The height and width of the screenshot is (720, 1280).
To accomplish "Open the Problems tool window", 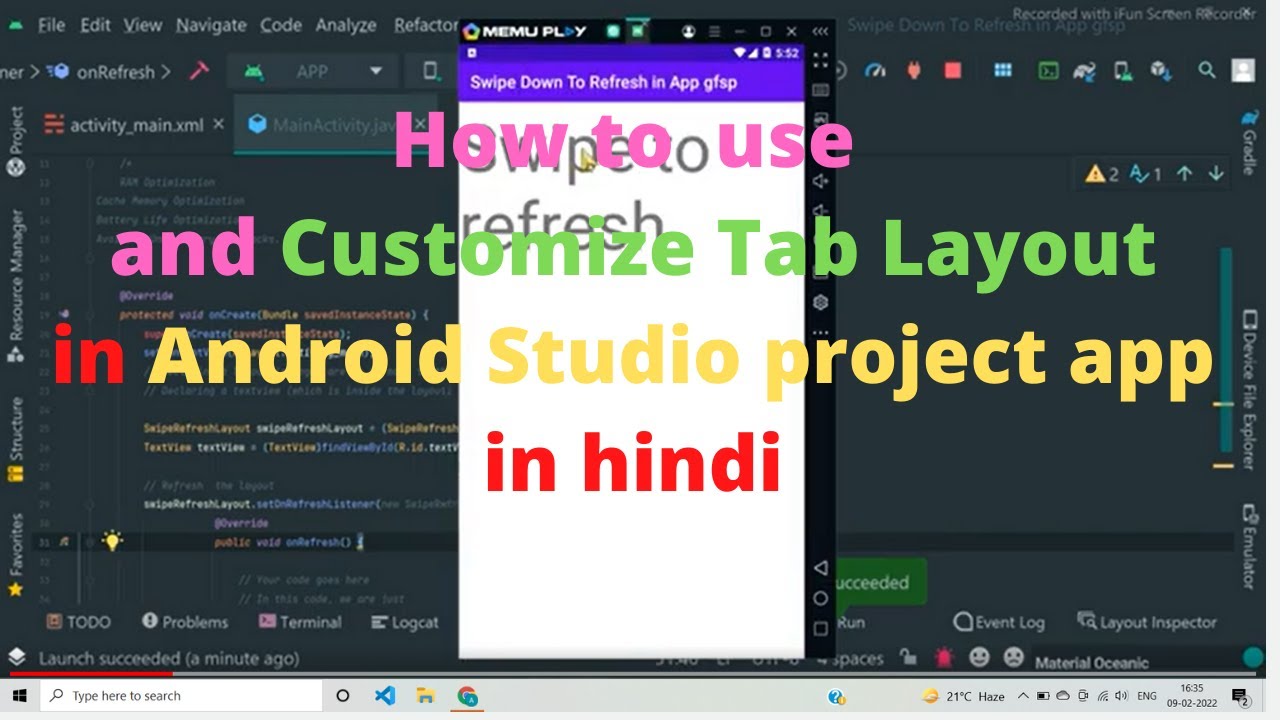I will 185,622.
